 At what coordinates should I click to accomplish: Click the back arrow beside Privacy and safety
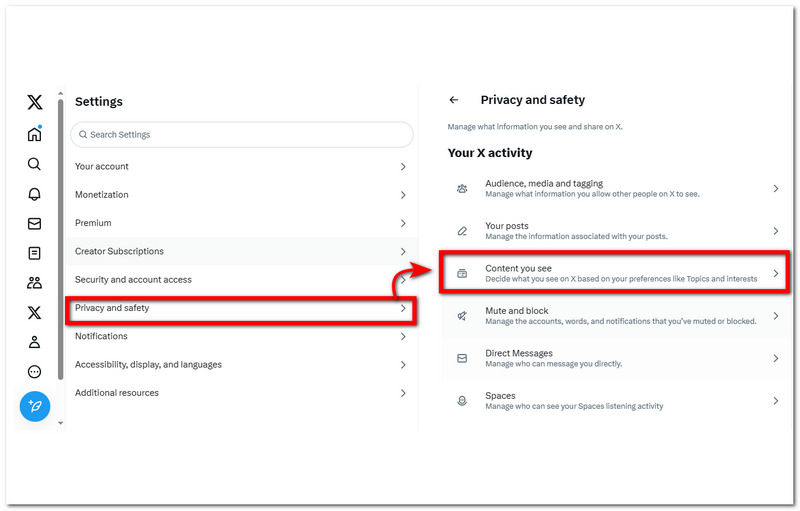454,100
